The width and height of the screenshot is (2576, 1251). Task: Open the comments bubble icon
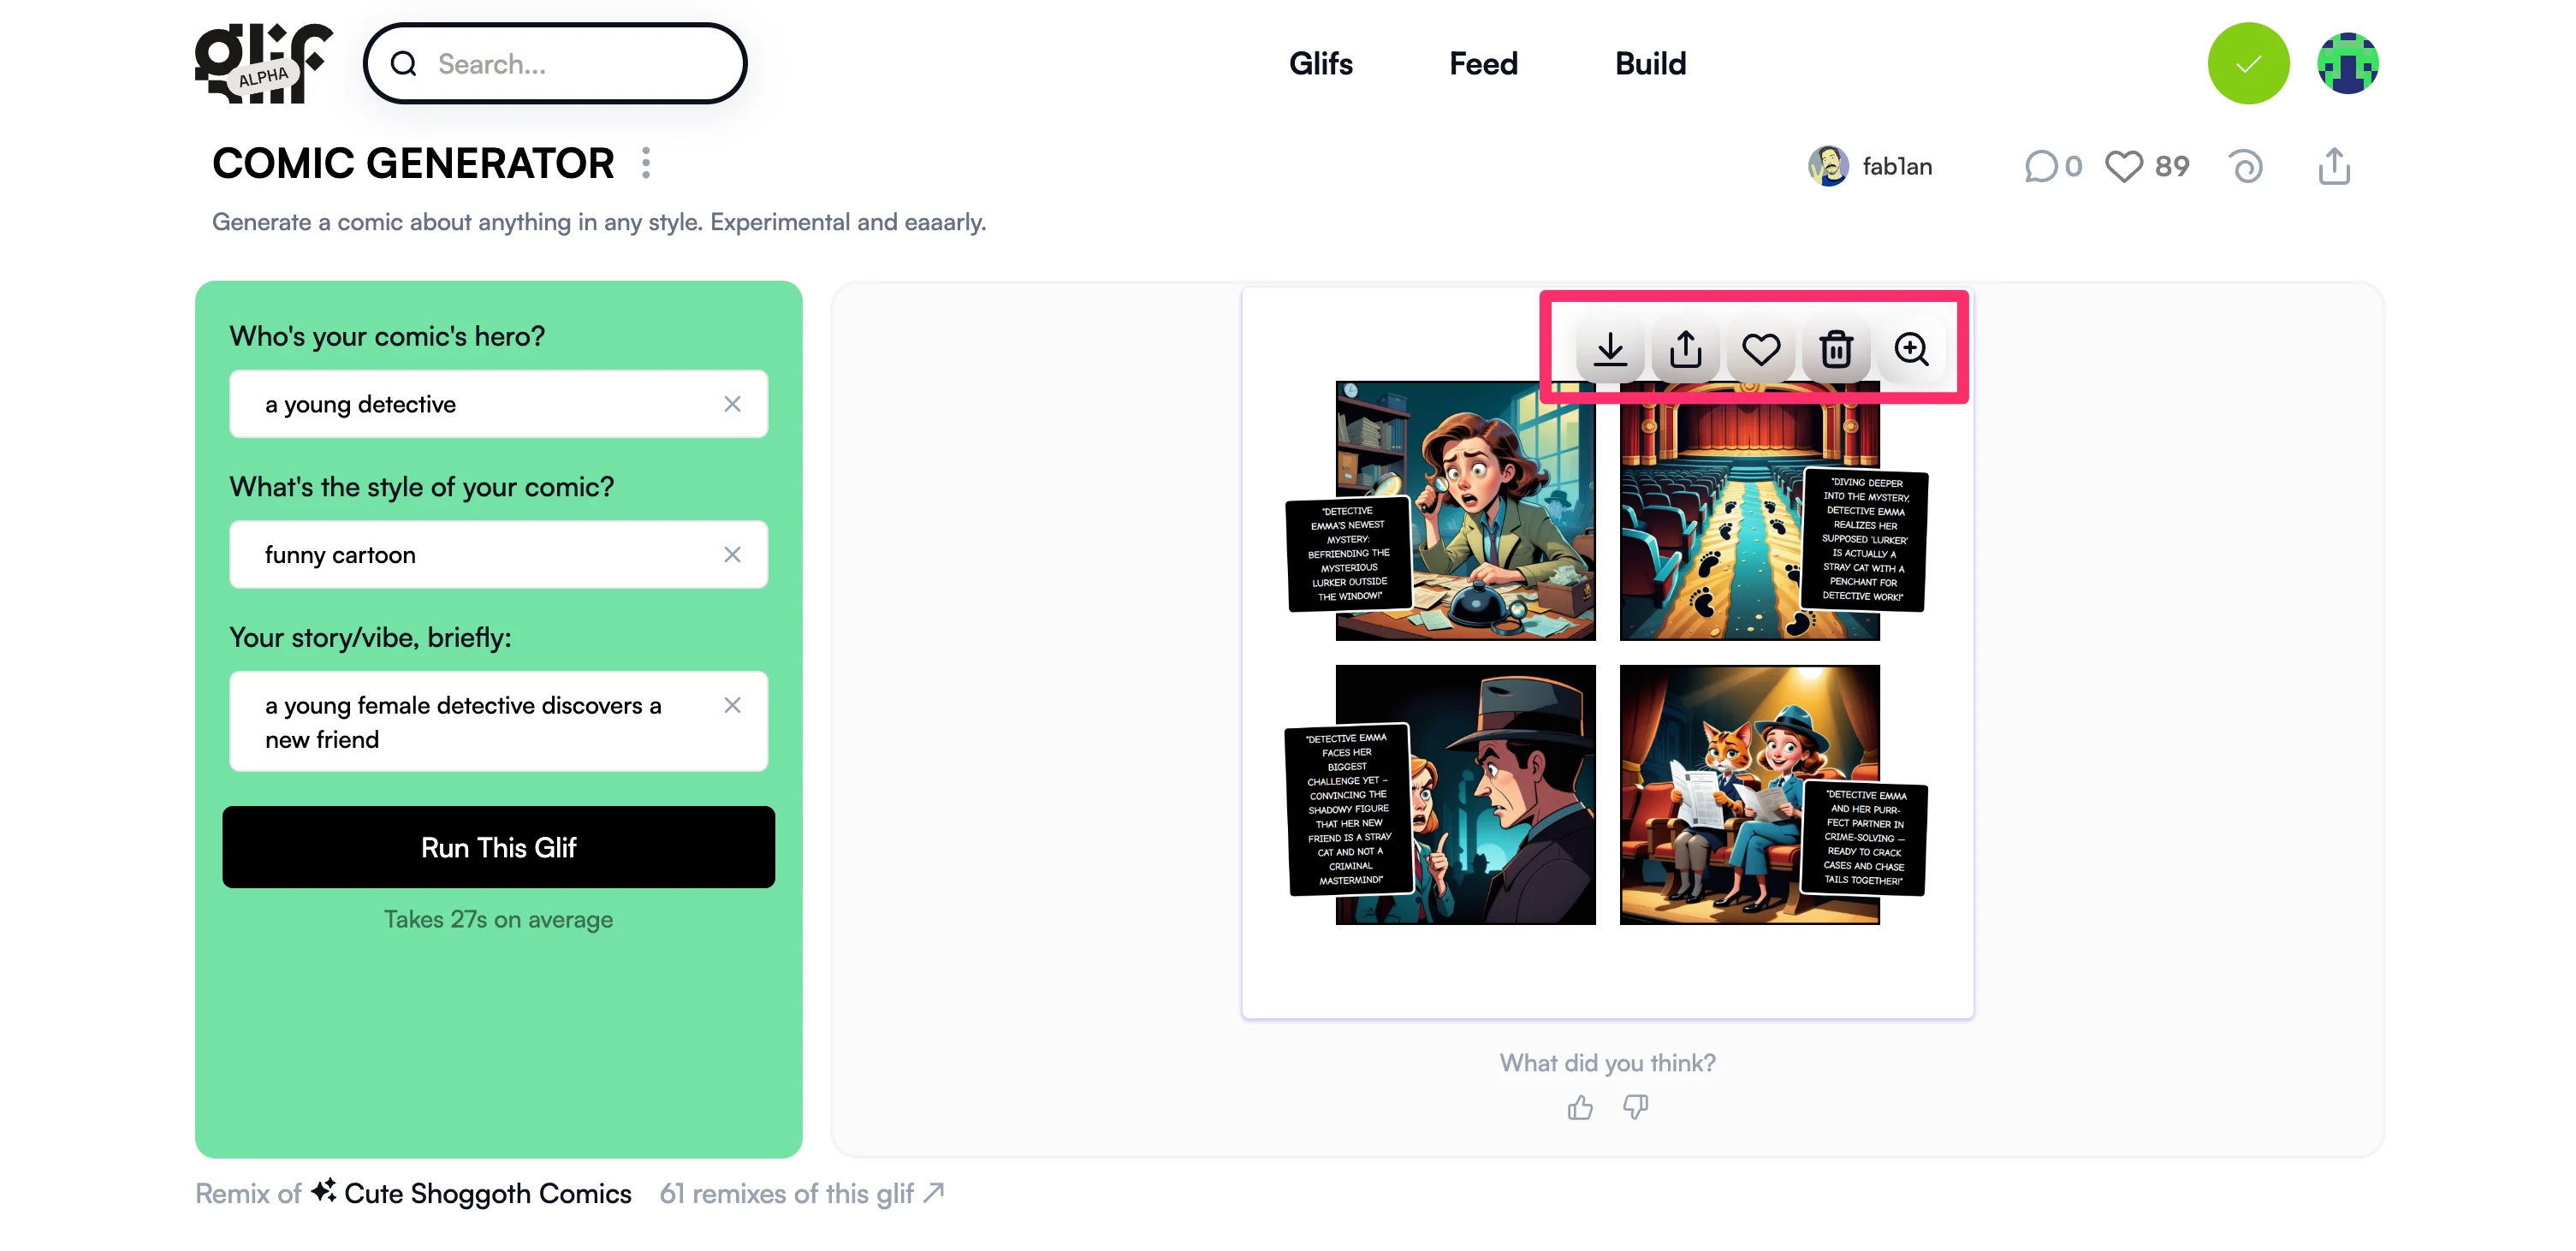click(x=2041, y=166)
